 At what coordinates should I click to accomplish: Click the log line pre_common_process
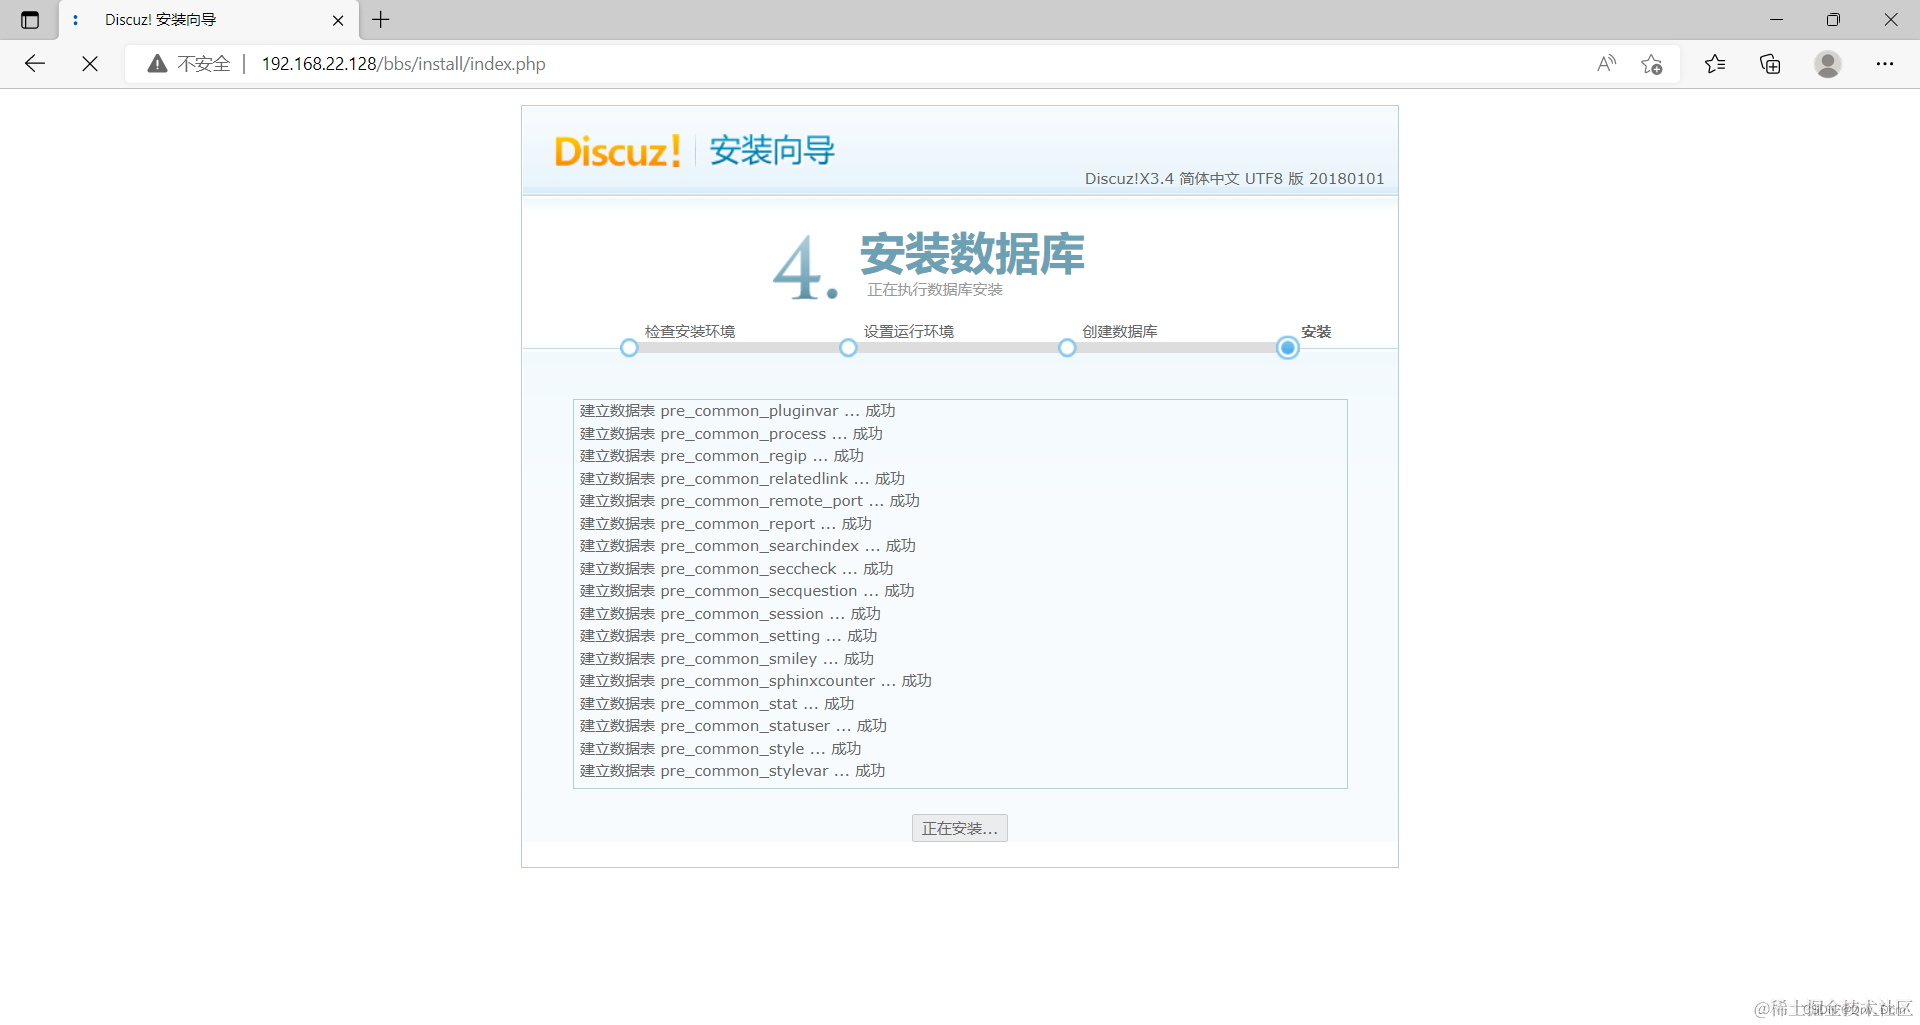tap(731, 434)
